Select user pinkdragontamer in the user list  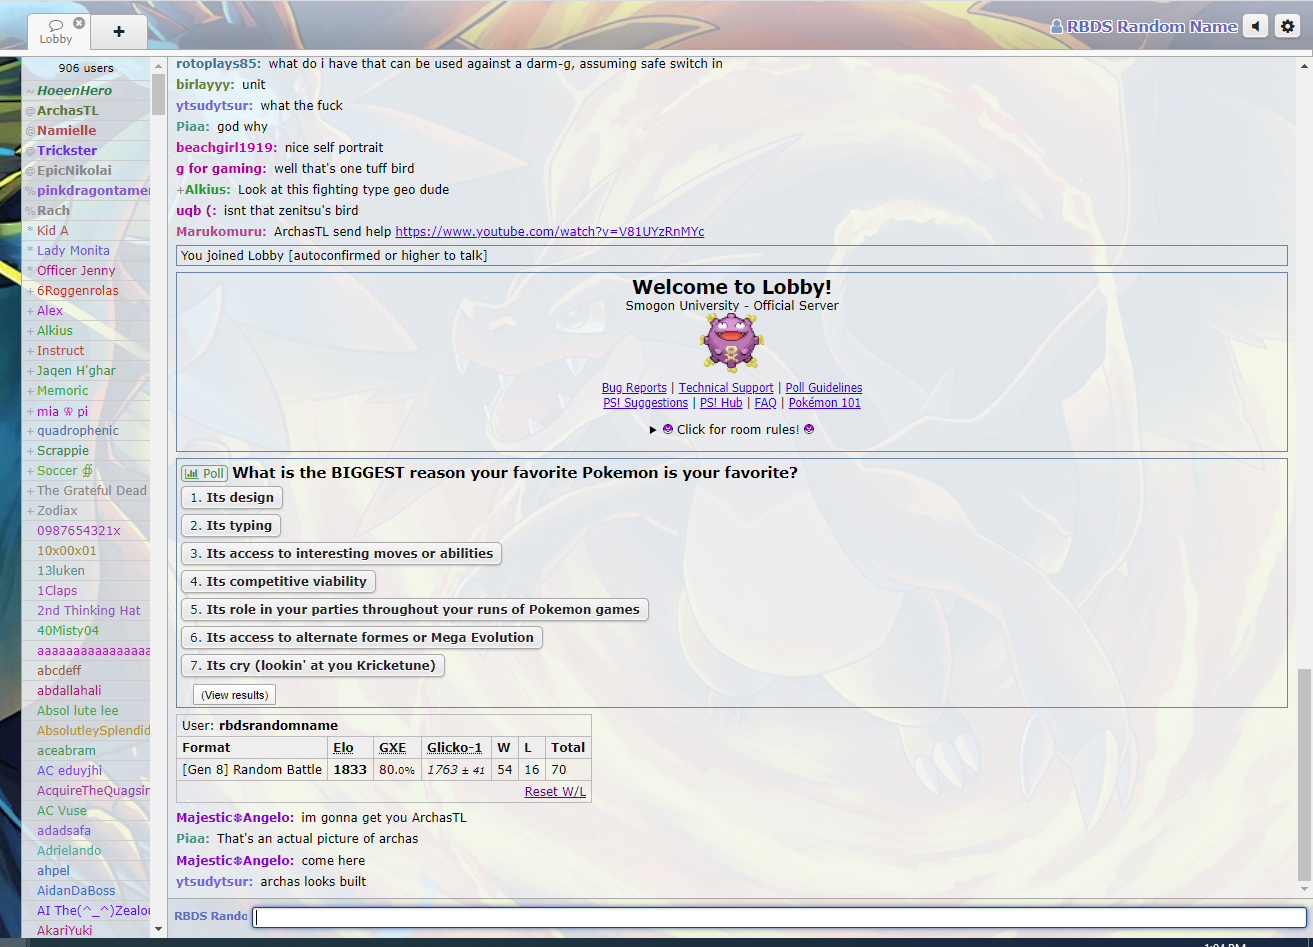tap(86, 191)
